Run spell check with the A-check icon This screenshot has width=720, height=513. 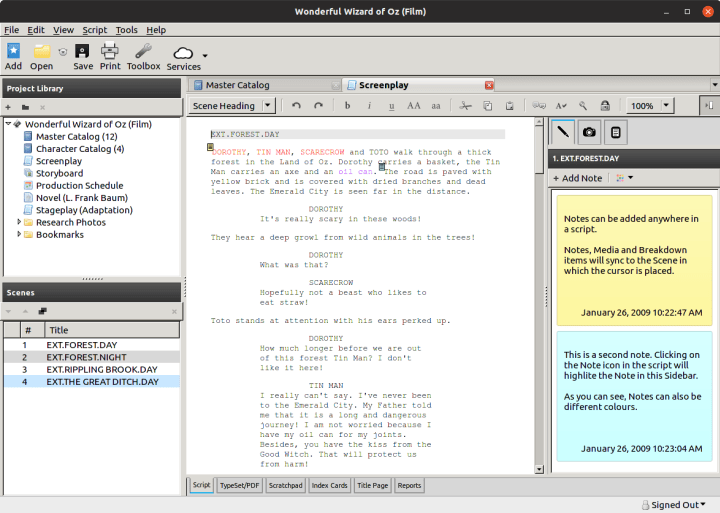pos(561,106)
